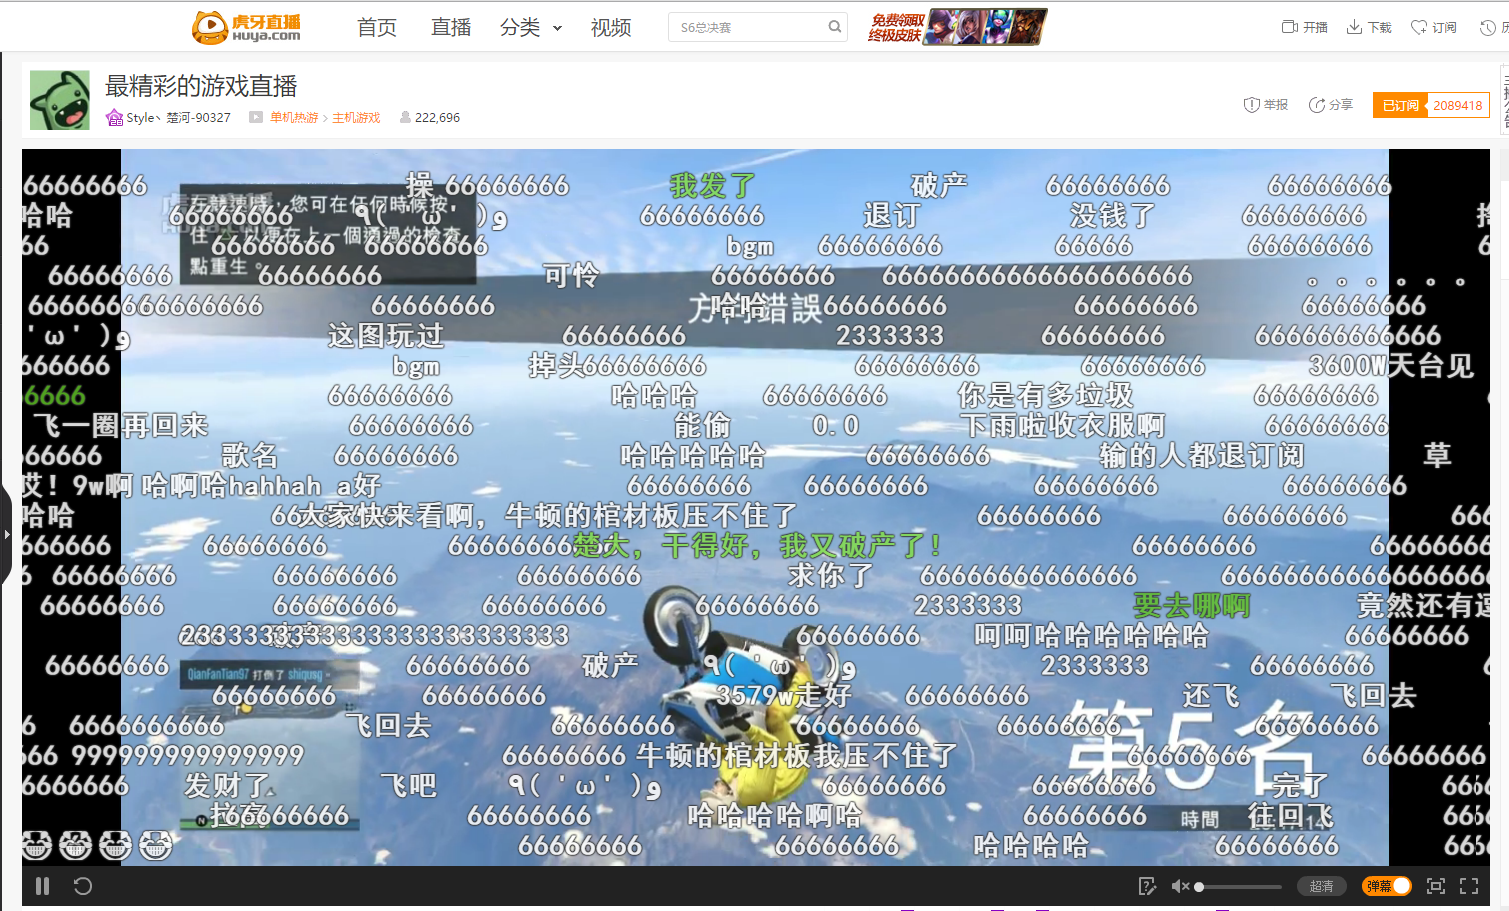Unmute the player volume speaker icon
The image size is (1509, 911).
1180,886
